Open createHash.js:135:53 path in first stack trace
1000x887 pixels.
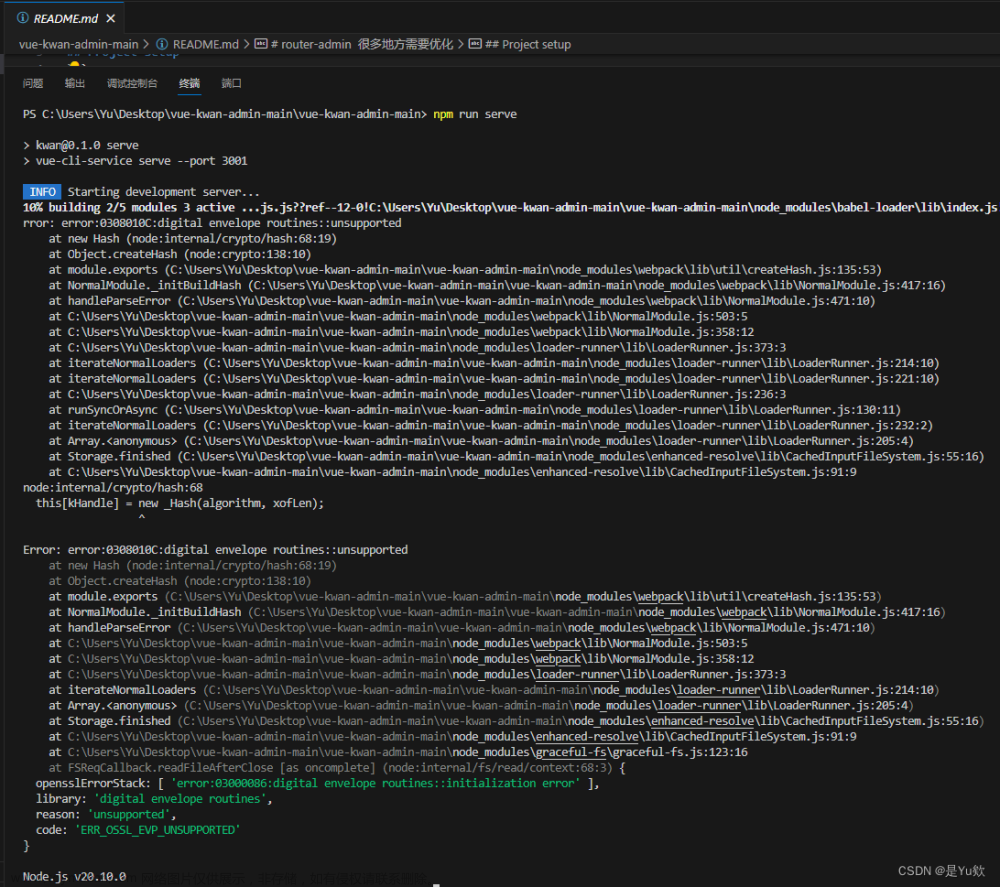click(x=524, y=270)
